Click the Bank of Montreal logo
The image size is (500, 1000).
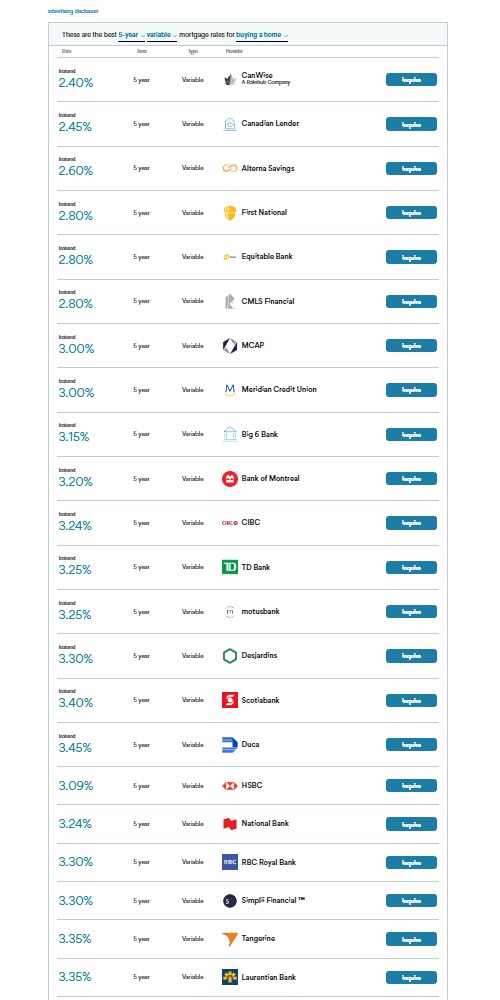point(230,478)
